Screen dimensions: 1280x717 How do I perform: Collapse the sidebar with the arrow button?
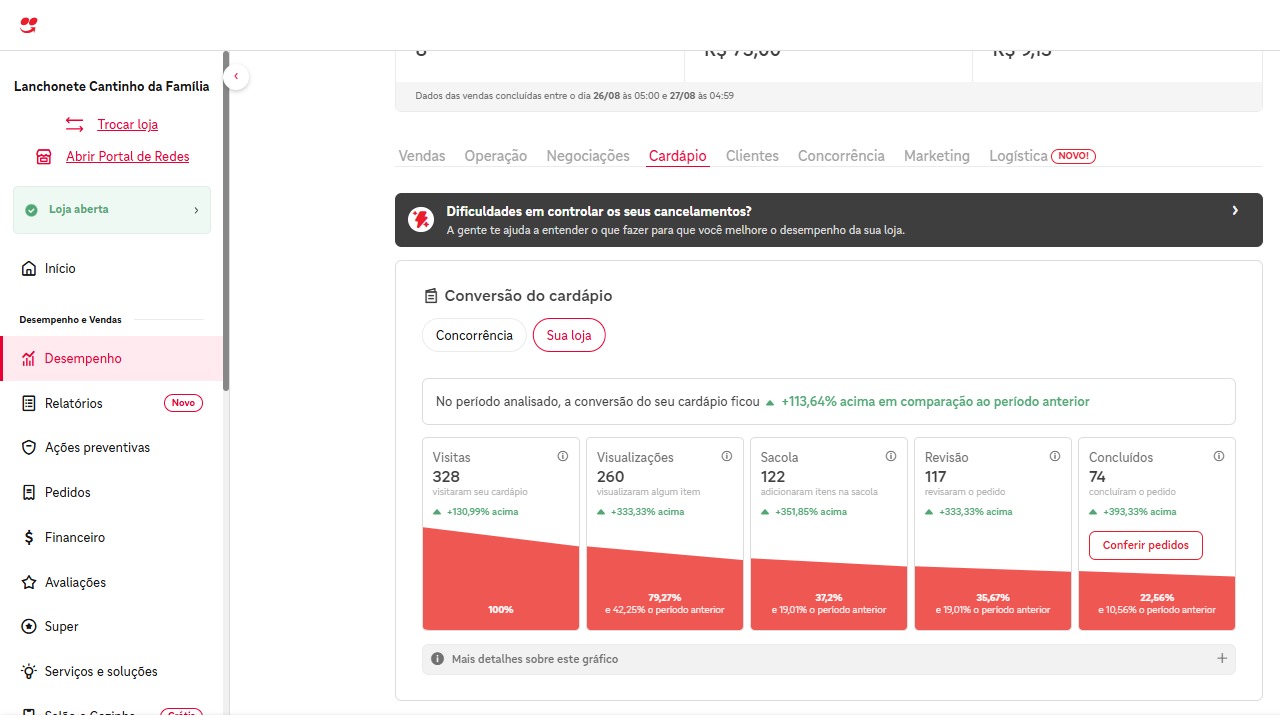(236, 76)
